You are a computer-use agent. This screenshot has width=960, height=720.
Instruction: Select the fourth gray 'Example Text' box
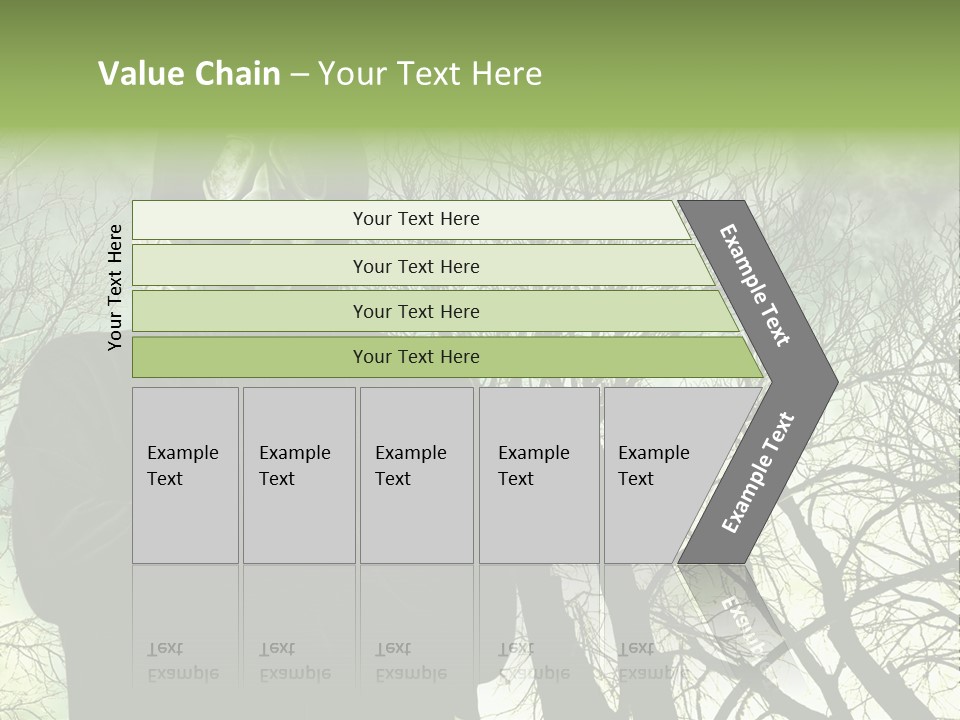click(539, 475)
